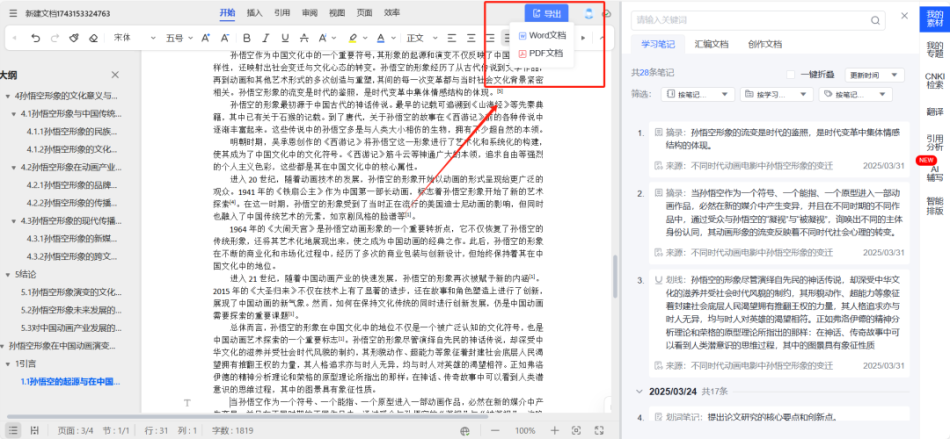Click the format painter icon
Viewport: 950px width, 439px height.
pyautogui.click(x=75, y=38)
